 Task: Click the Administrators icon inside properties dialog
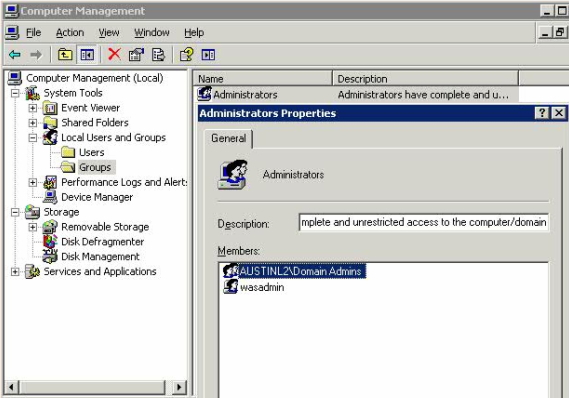click(x=233, y=175)
